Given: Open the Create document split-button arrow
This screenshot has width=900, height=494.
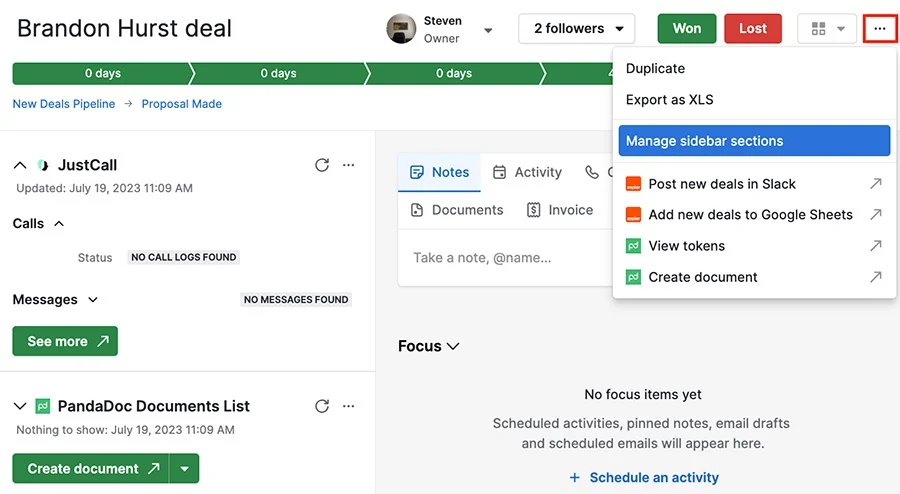Looking at the screenshot, I should click(x=184, y=469).
